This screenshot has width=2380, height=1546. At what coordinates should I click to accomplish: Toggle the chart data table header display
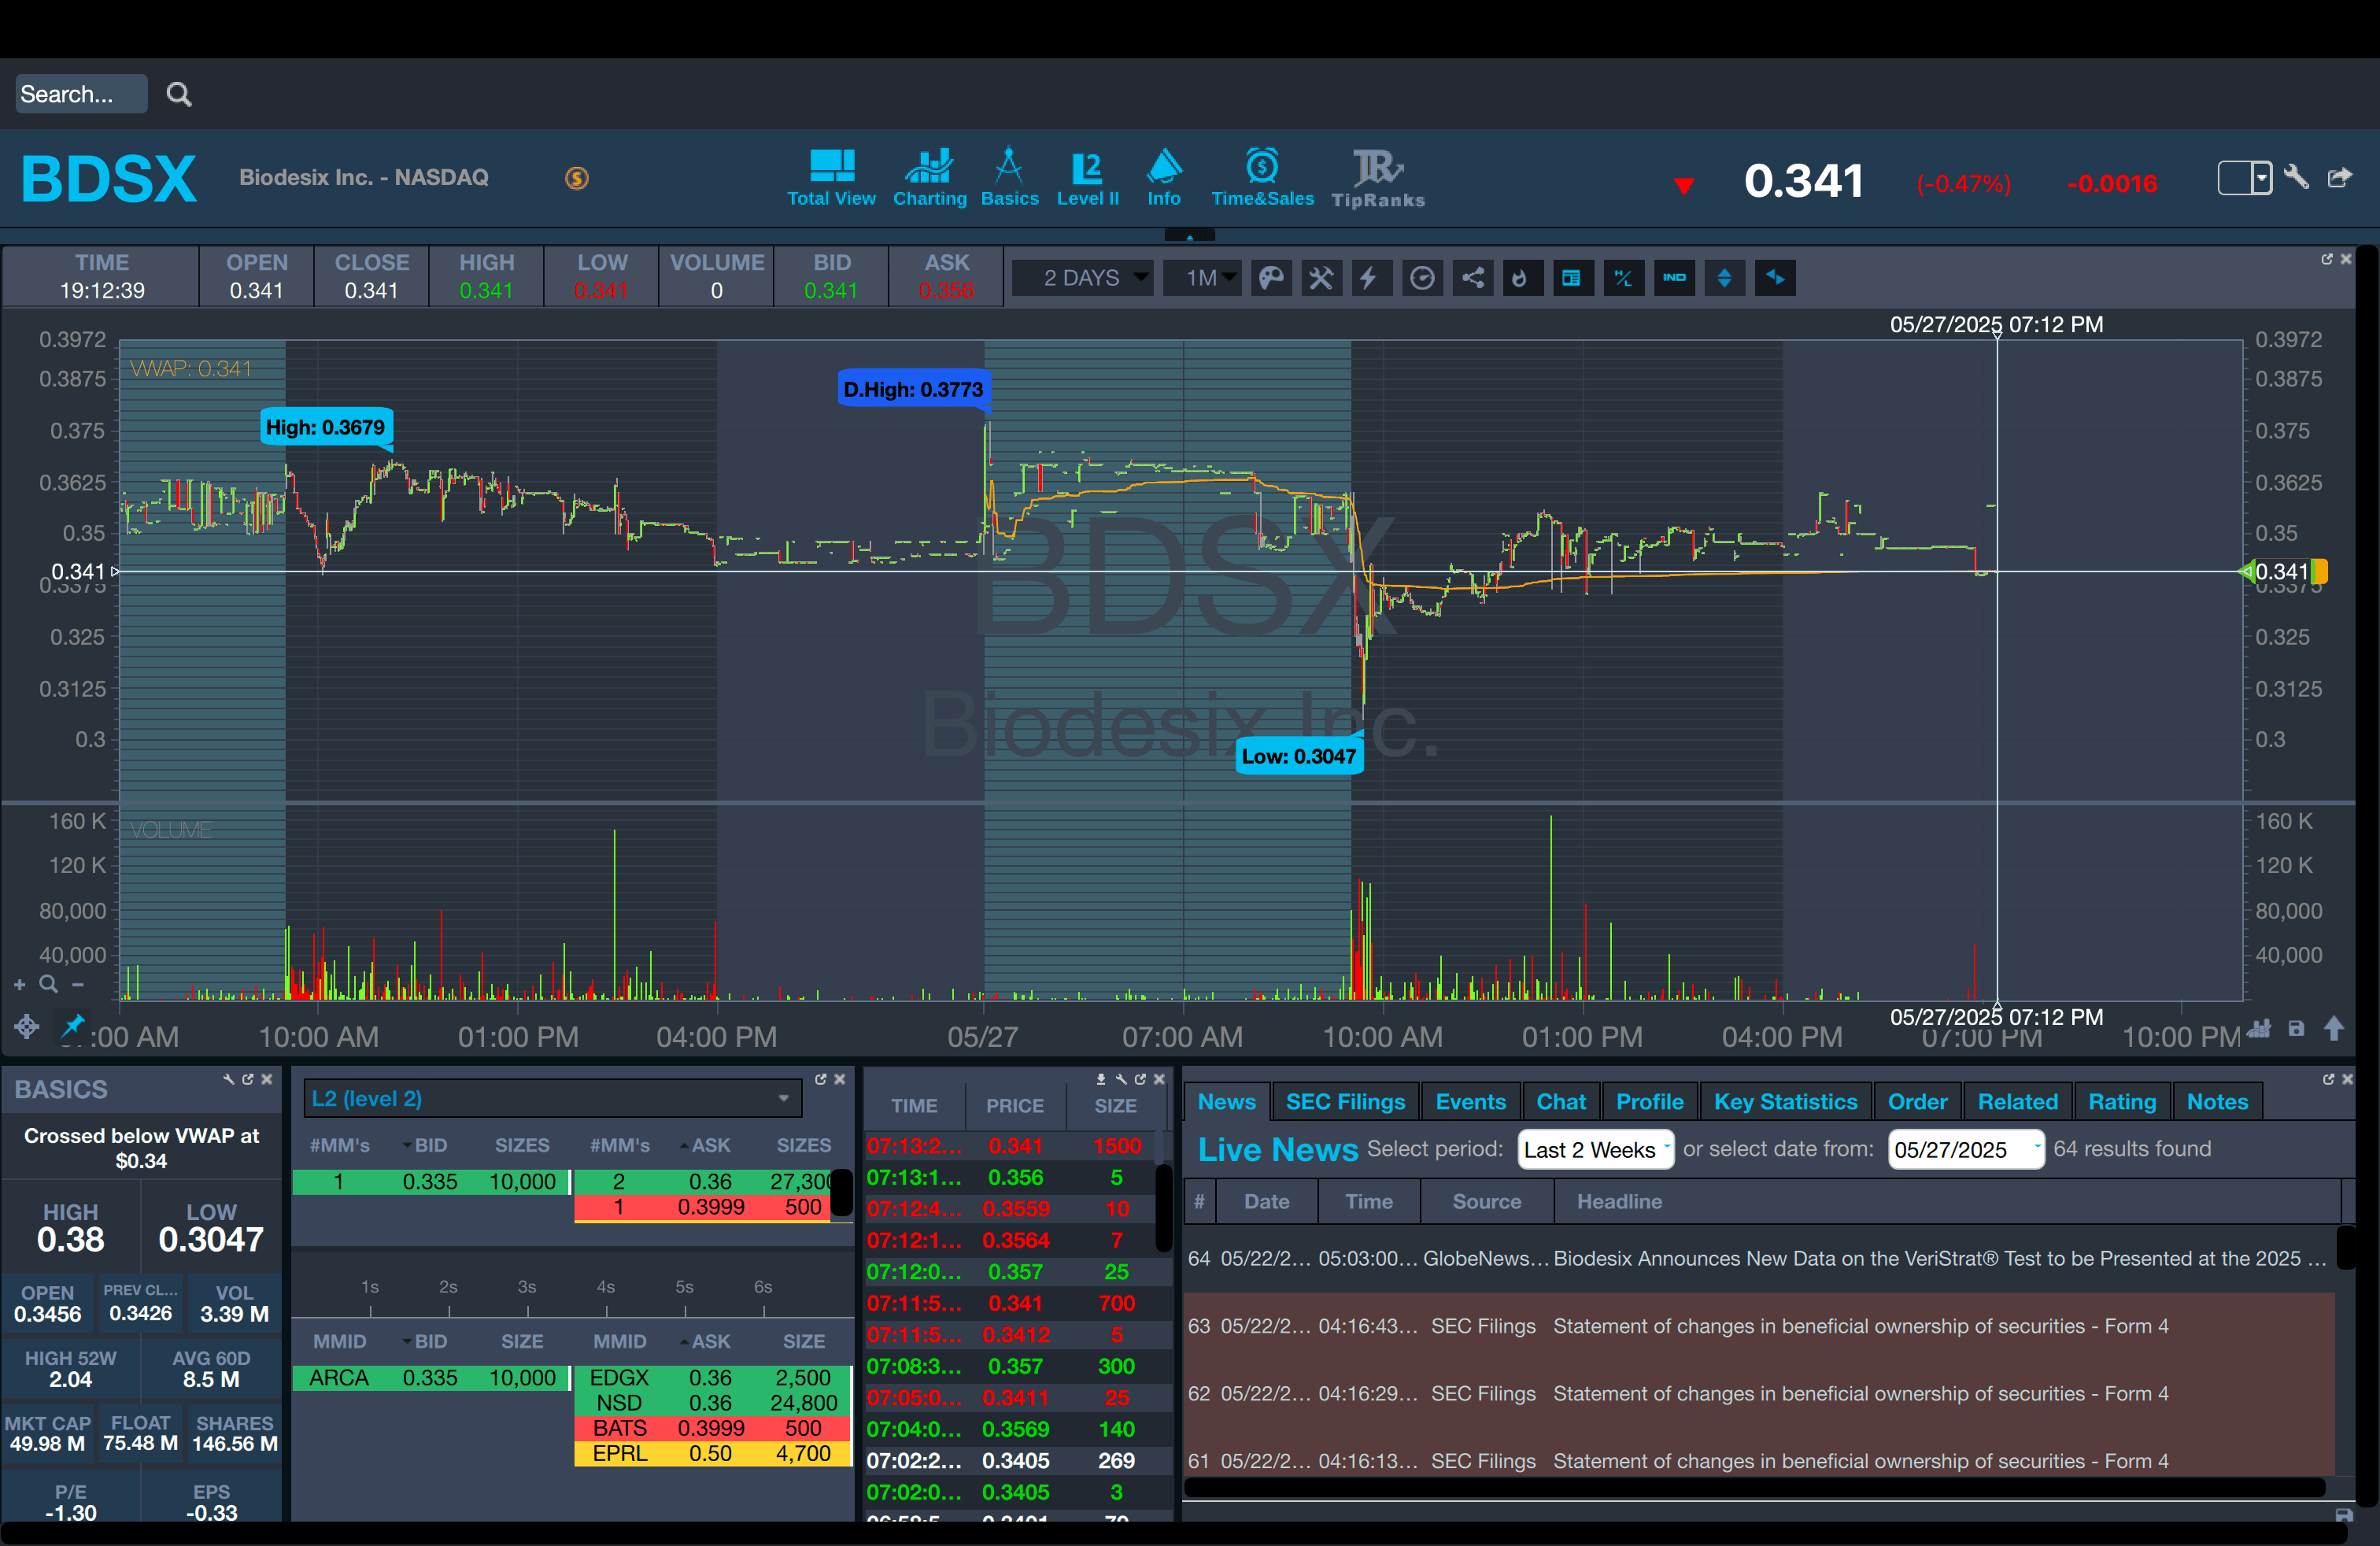[x=1571, y=278]
